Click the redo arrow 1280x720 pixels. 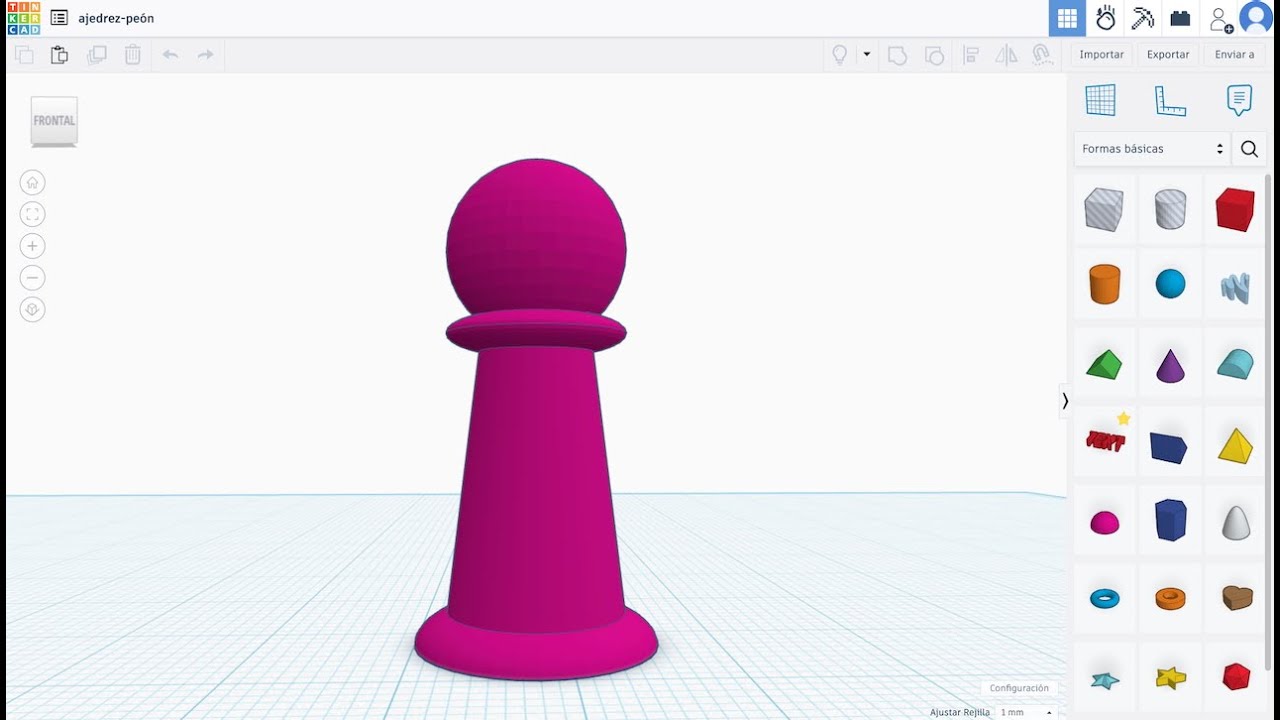[205, 55]
